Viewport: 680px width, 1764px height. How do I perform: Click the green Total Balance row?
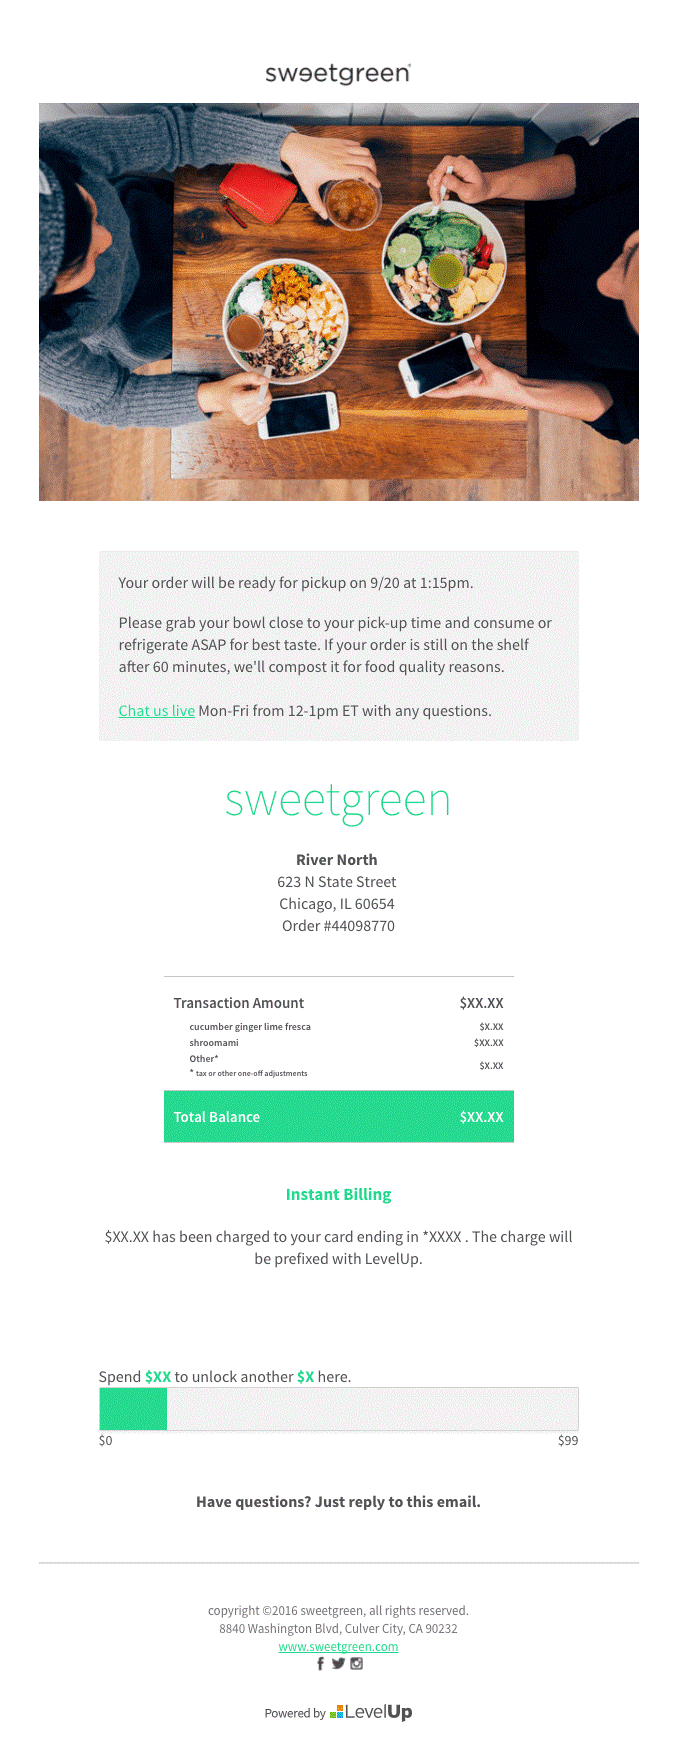(338, 1117)
